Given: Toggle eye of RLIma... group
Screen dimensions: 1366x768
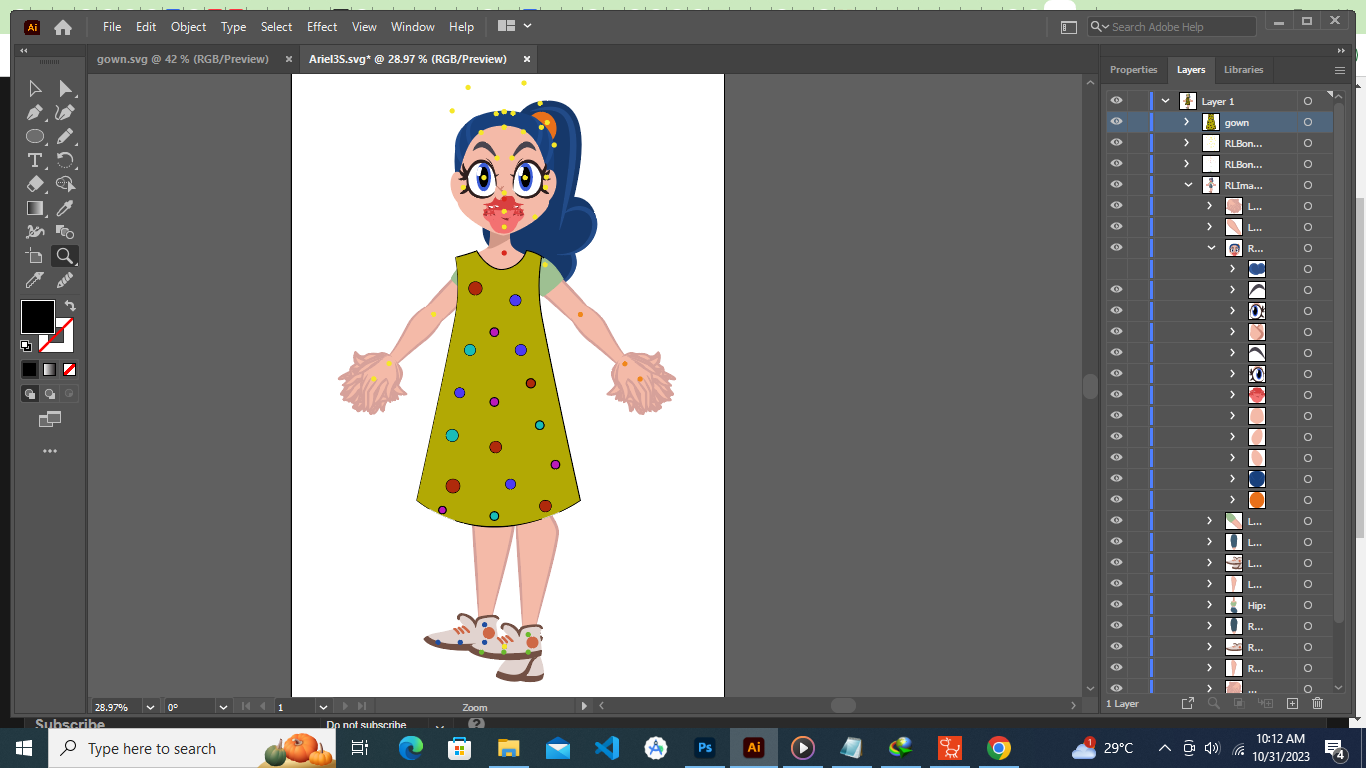Looking at the screenshot, I should pyautogui.click(x=1117, y=185).
